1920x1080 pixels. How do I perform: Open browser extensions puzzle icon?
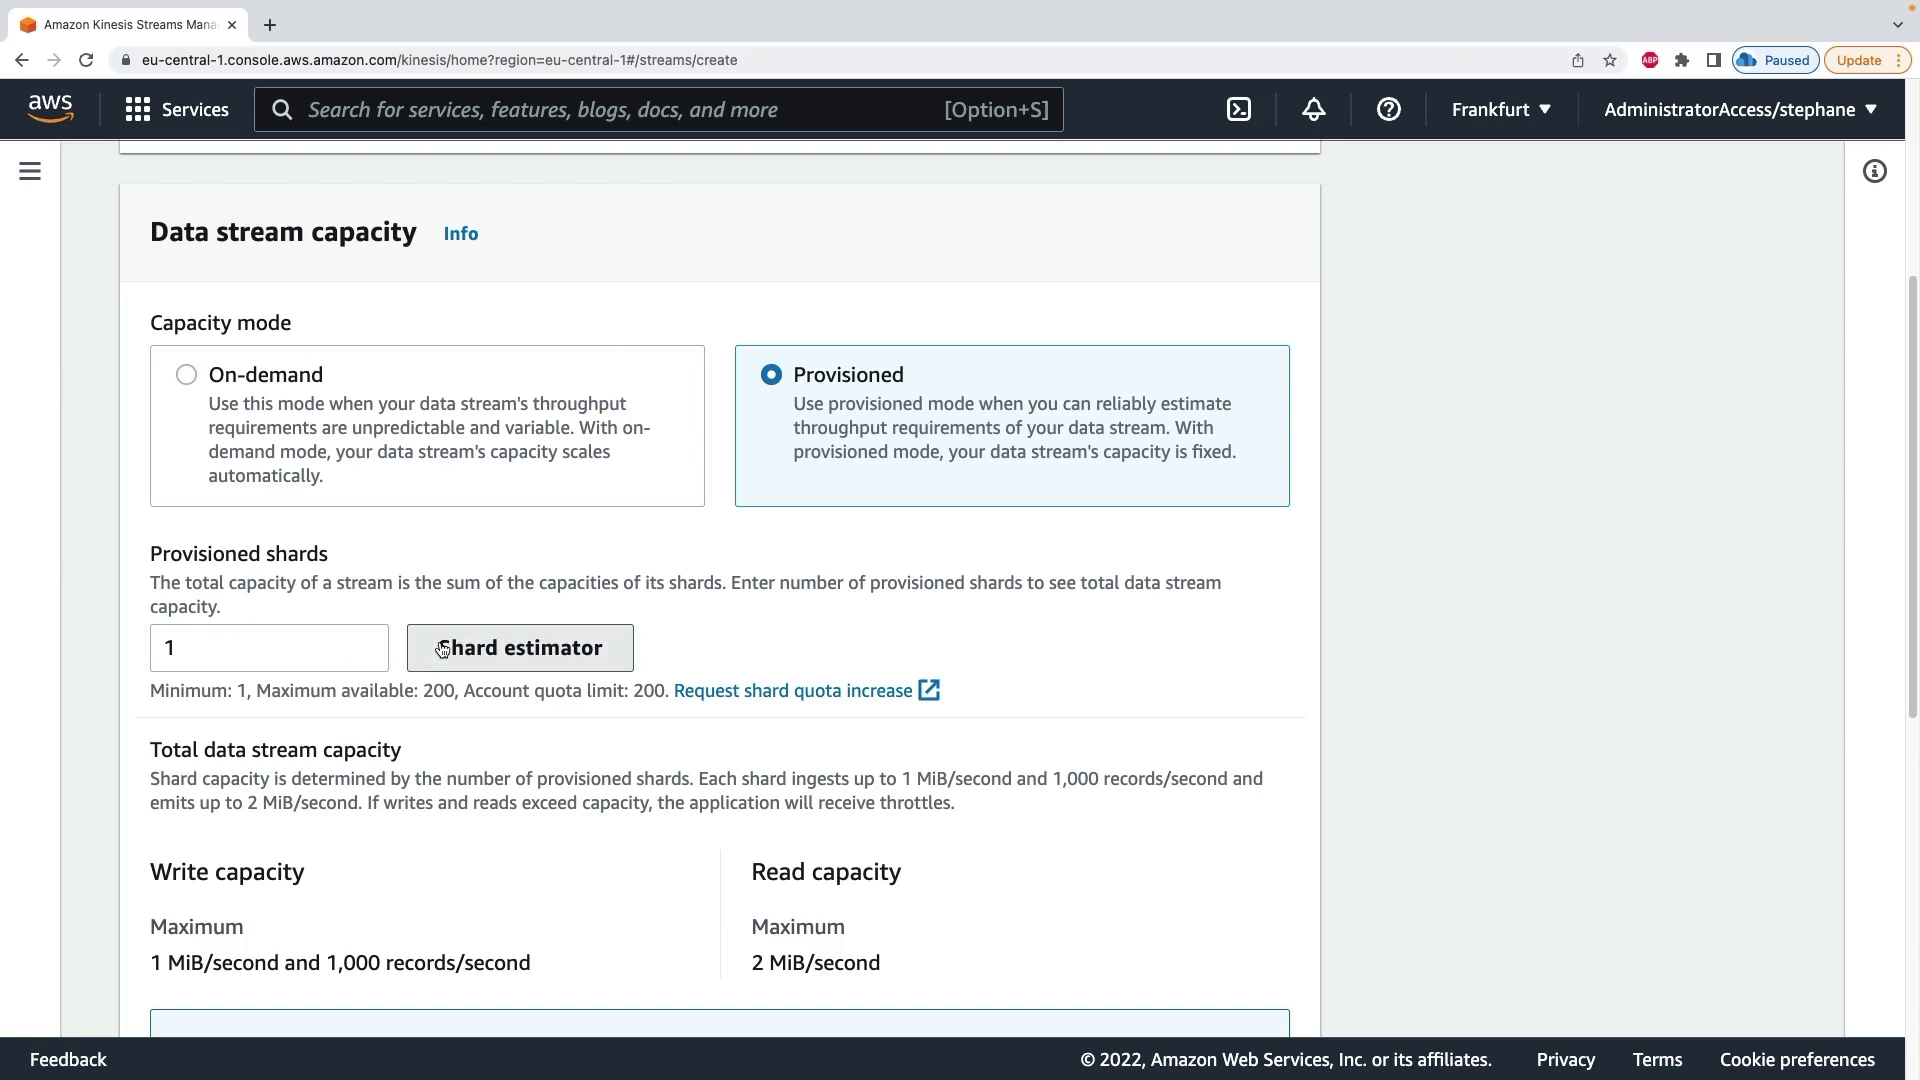(1682, 60)
